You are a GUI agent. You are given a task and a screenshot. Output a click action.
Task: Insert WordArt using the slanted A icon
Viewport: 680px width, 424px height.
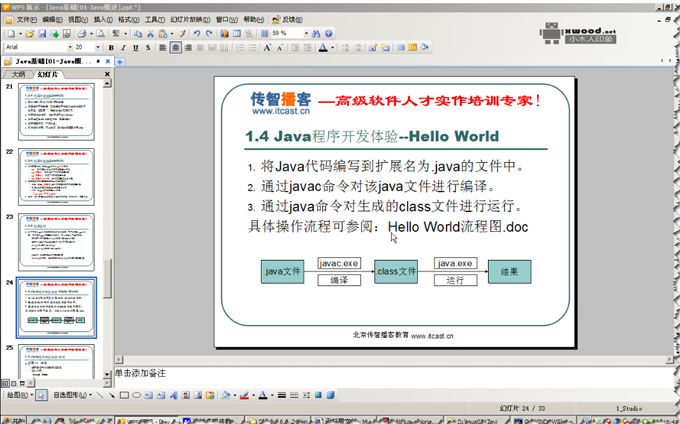click(x=173, y=395)
